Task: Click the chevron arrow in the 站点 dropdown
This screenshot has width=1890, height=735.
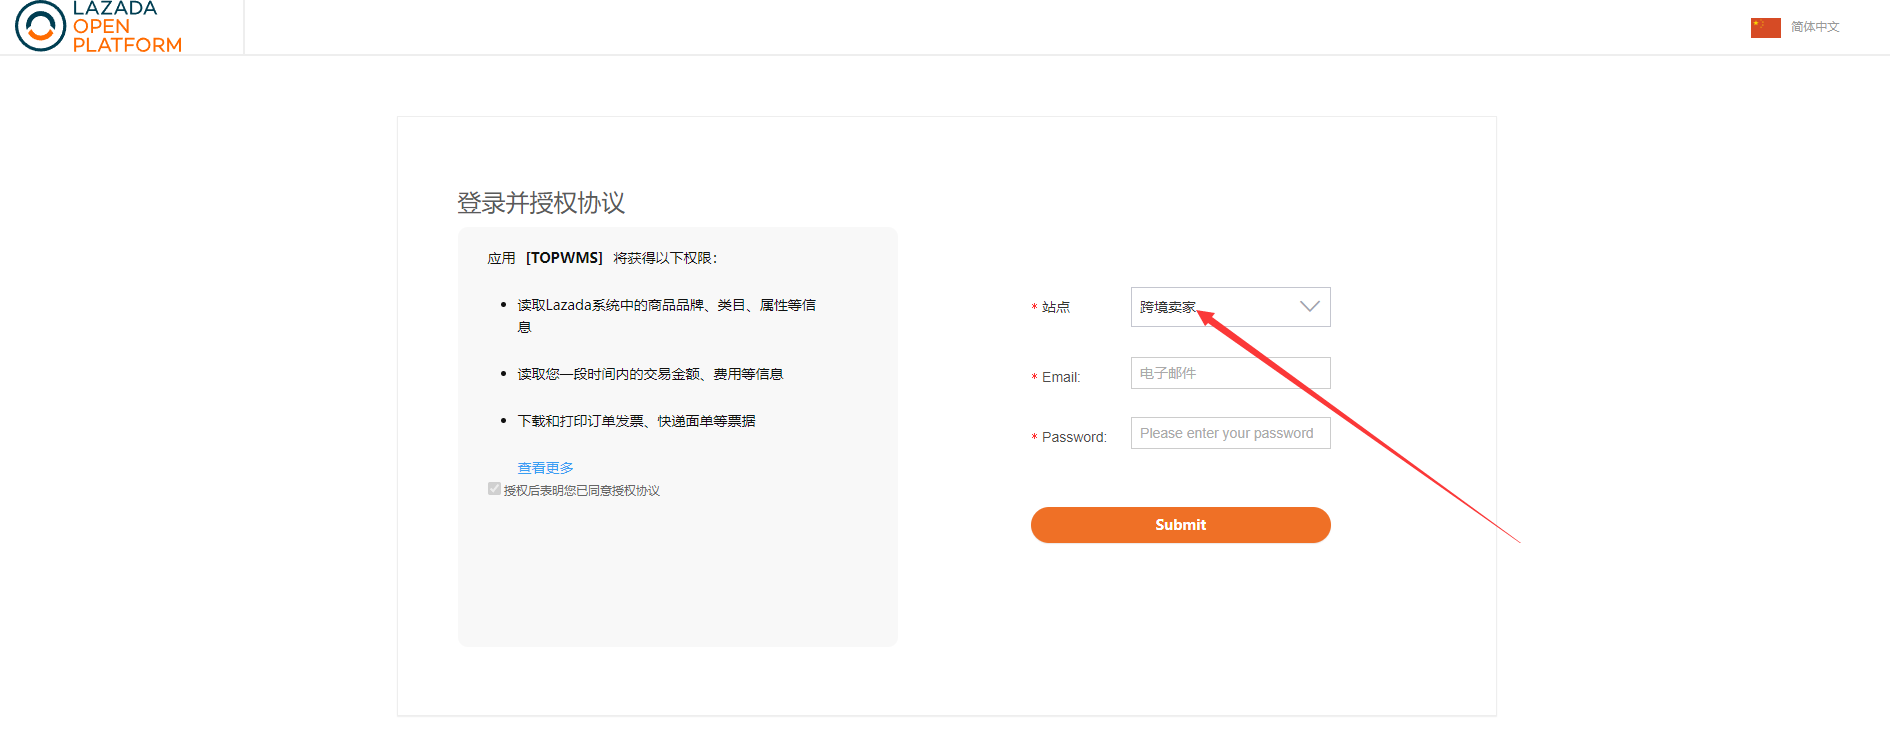Action: tap(1309, 307)
